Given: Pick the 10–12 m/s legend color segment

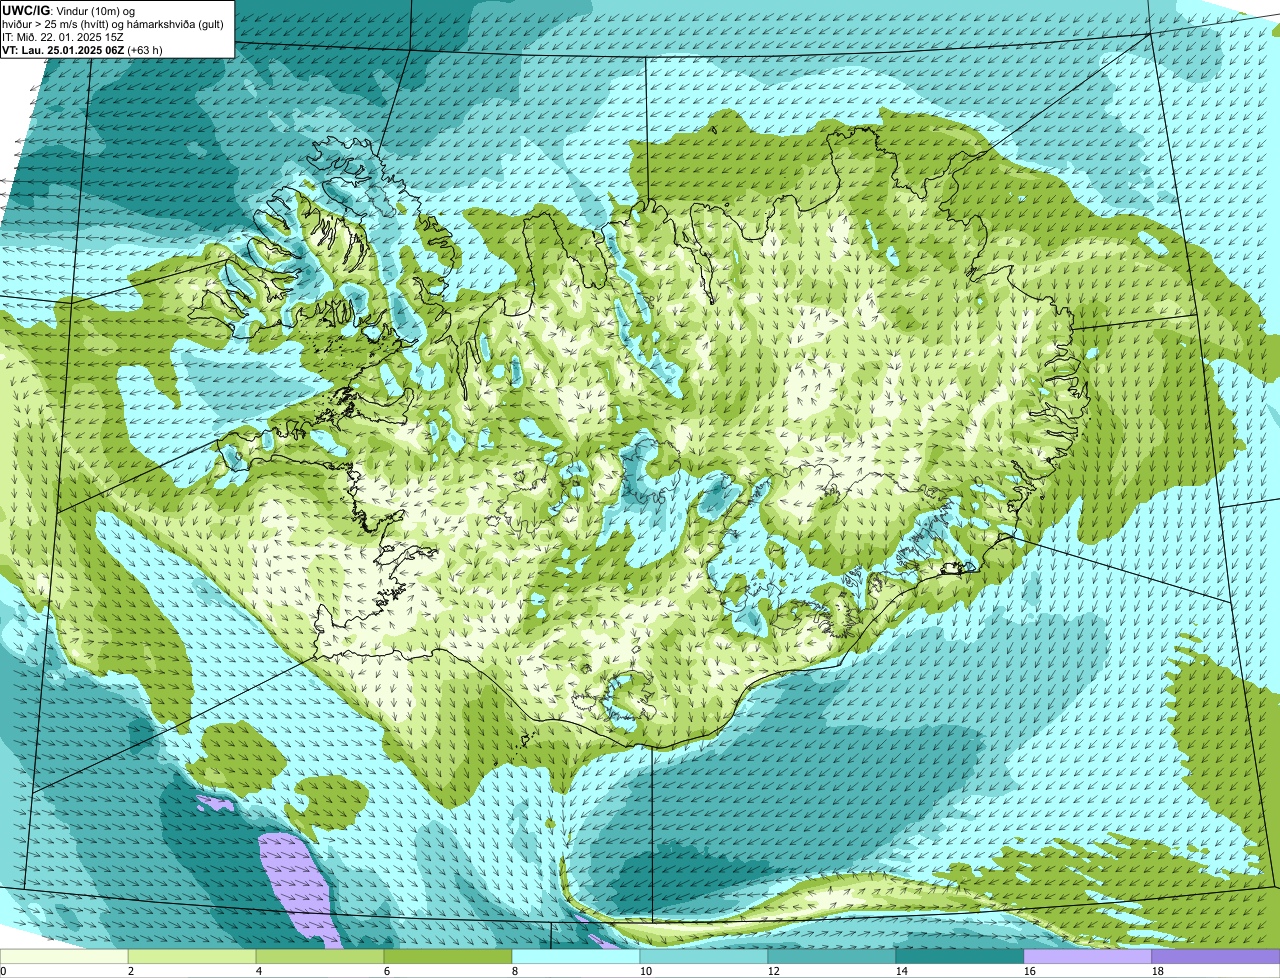Looking at the screenshot, I should point(704,956).
